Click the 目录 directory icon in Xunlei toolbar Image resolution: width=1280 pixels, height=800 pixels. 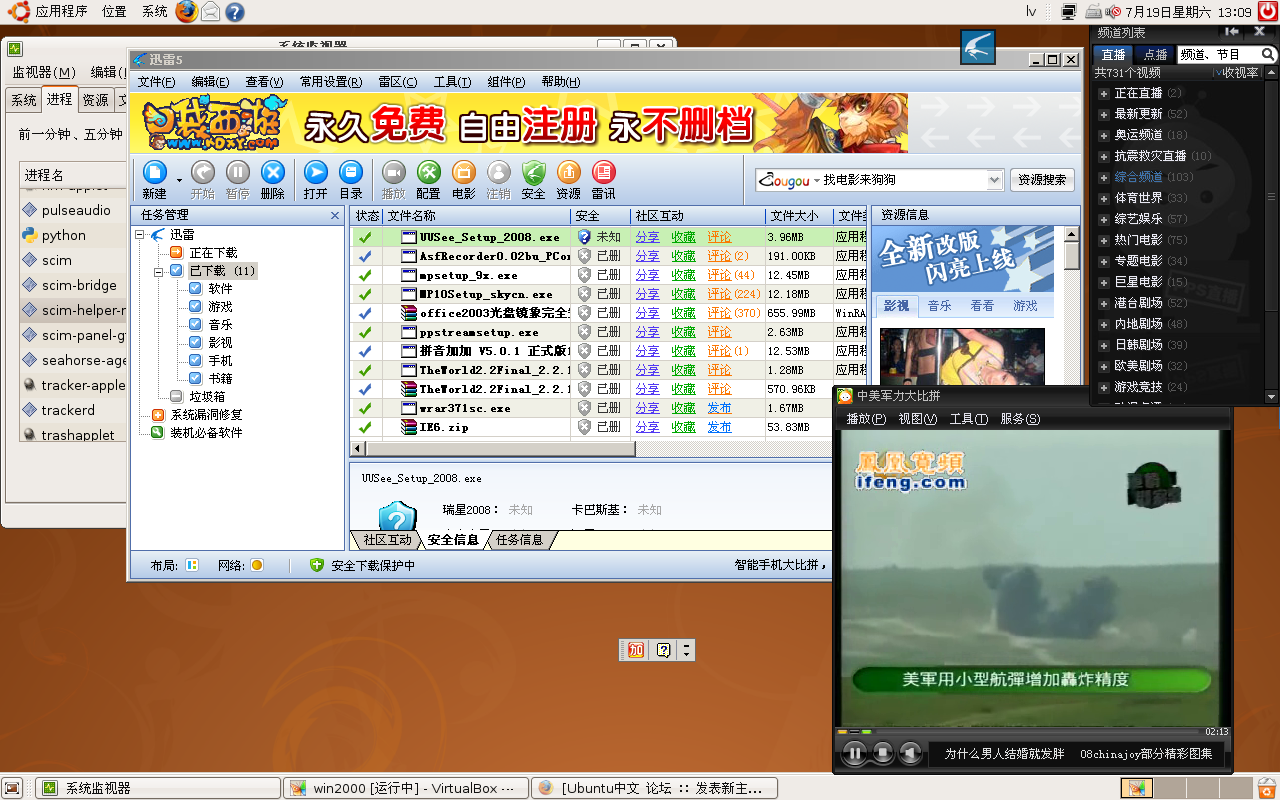(x=351, y=172)
